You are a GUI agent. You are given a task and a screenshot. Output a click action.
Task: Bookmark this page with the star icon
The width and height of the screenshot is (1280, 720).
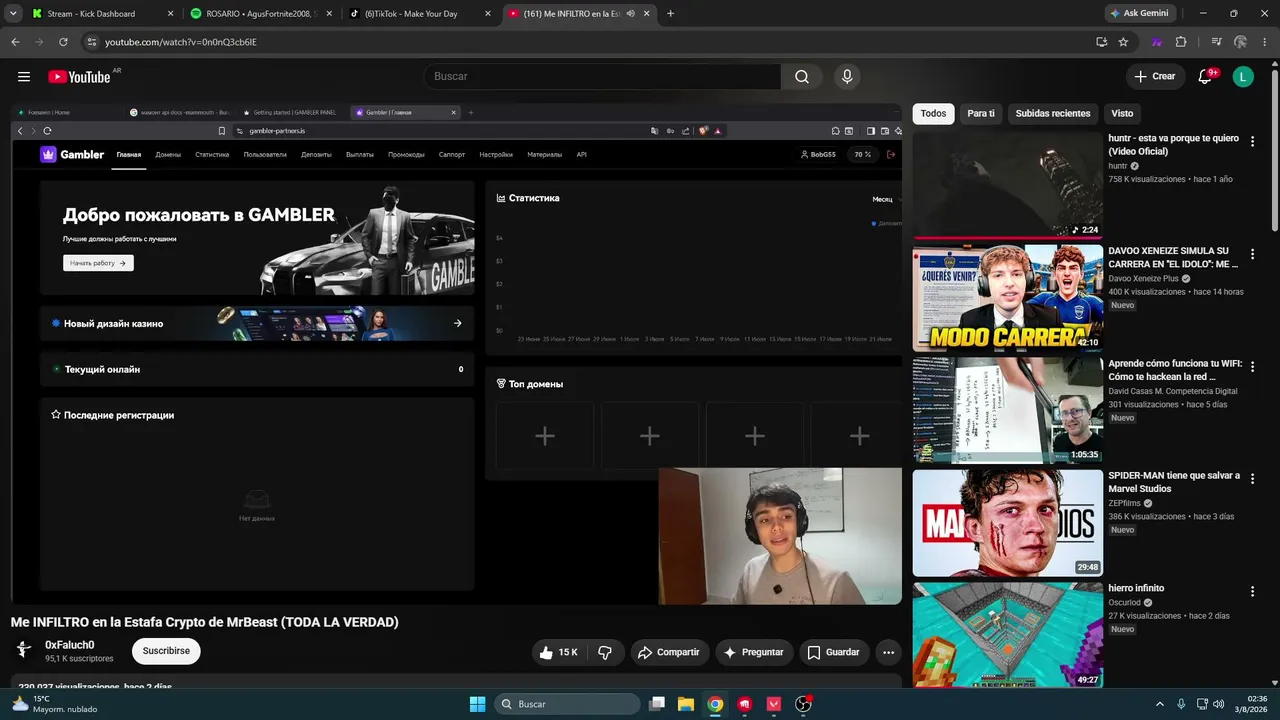[1123, 42]
